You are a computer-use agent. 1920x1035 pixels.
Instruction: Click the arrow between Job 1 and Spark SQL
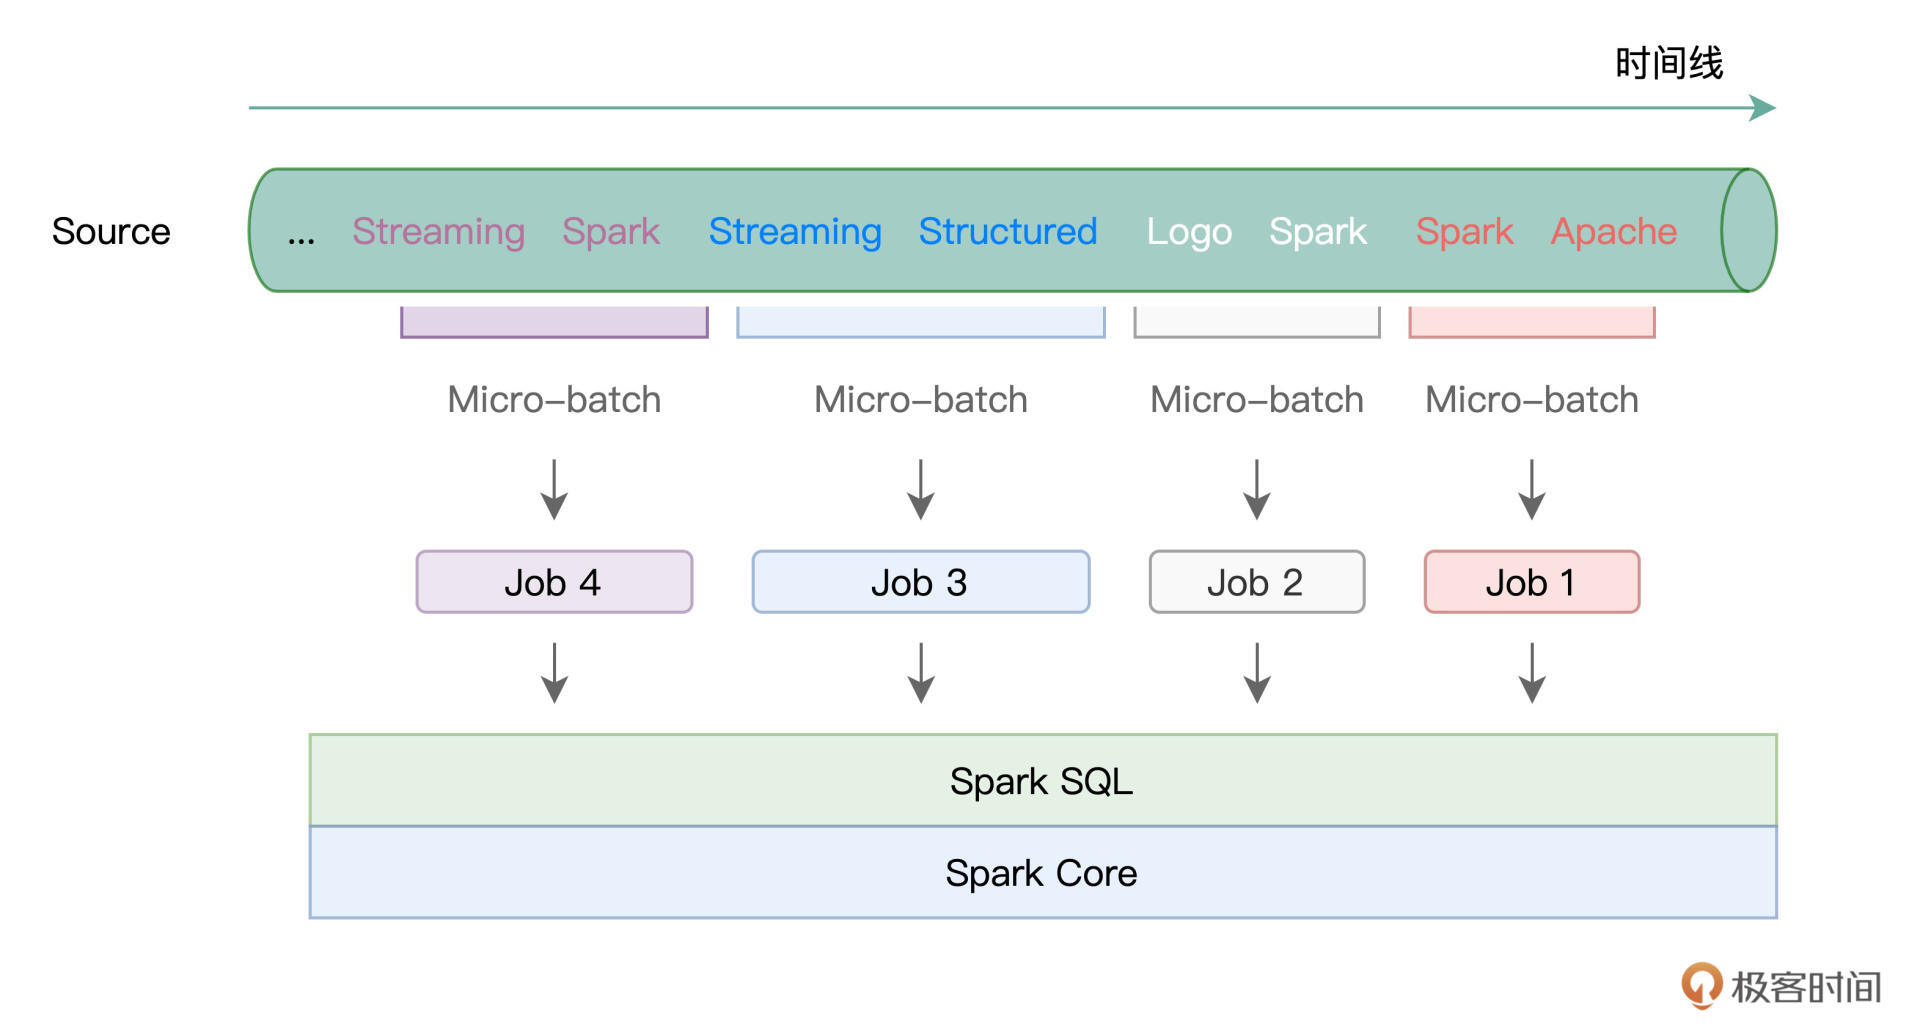tap(1531, 672)
